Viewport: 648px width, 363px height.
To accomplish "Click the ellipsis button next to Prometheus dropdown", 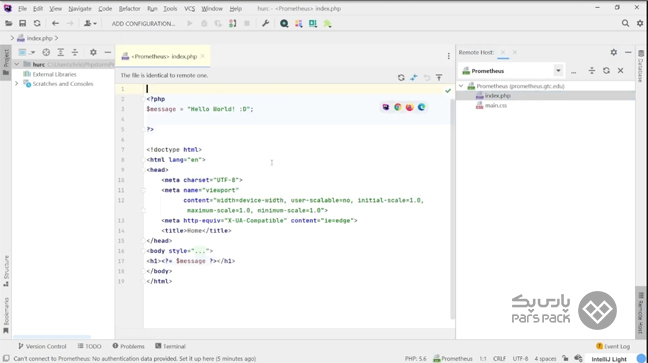I will pos(574,71).
